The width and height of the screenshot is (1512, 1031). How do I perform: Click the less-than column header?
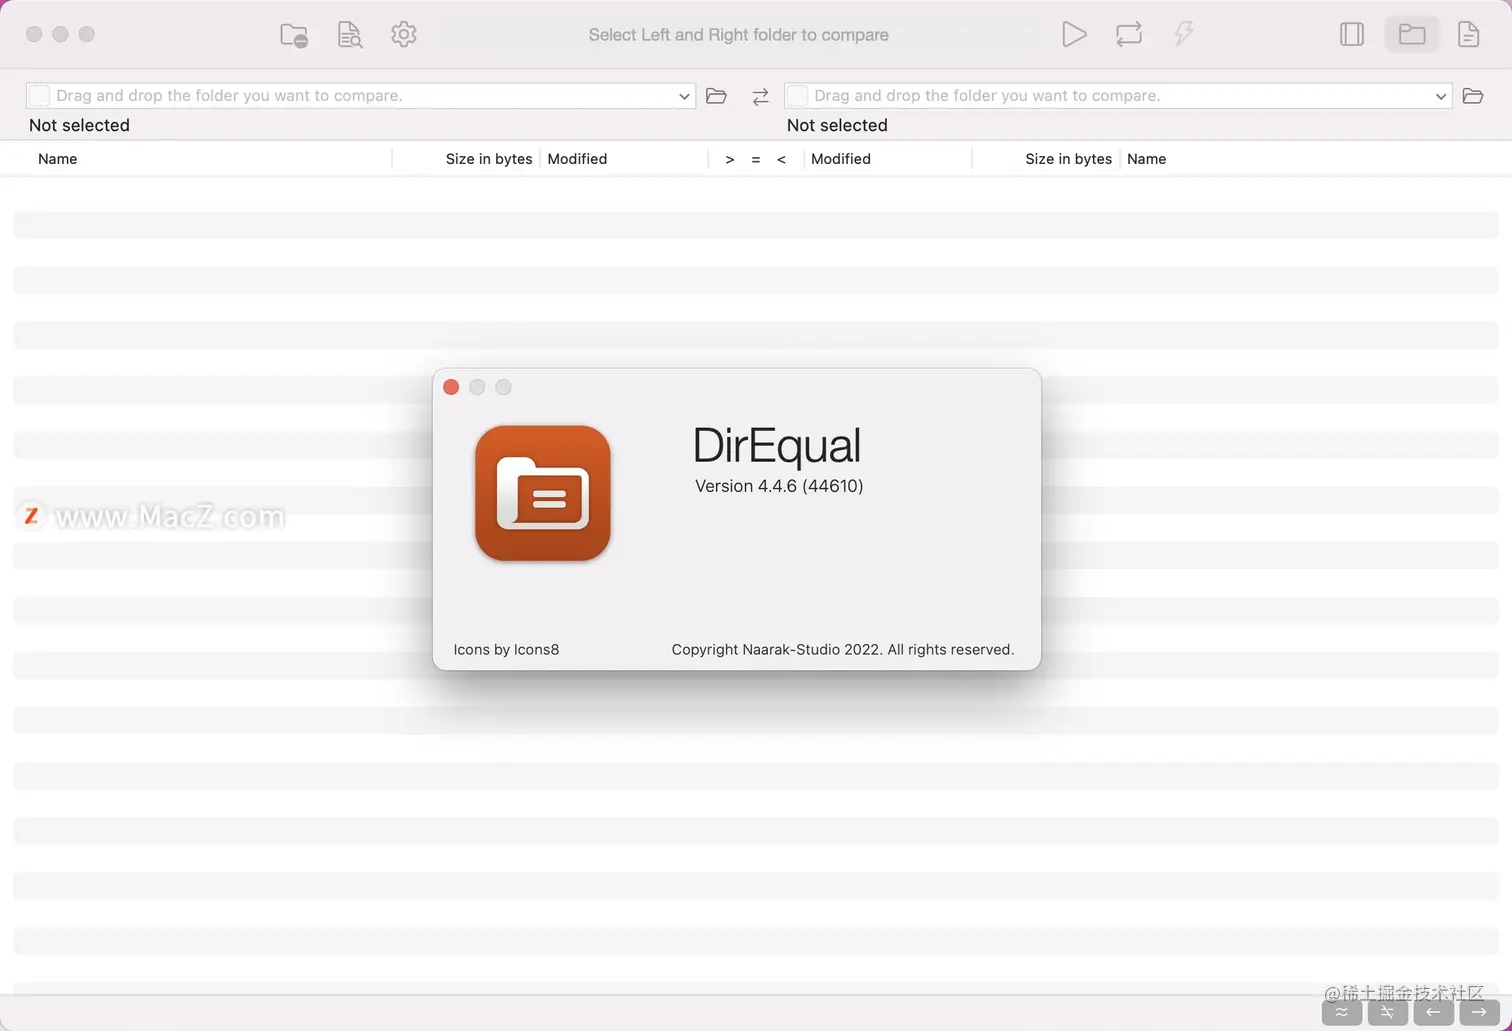click(782, 159)
